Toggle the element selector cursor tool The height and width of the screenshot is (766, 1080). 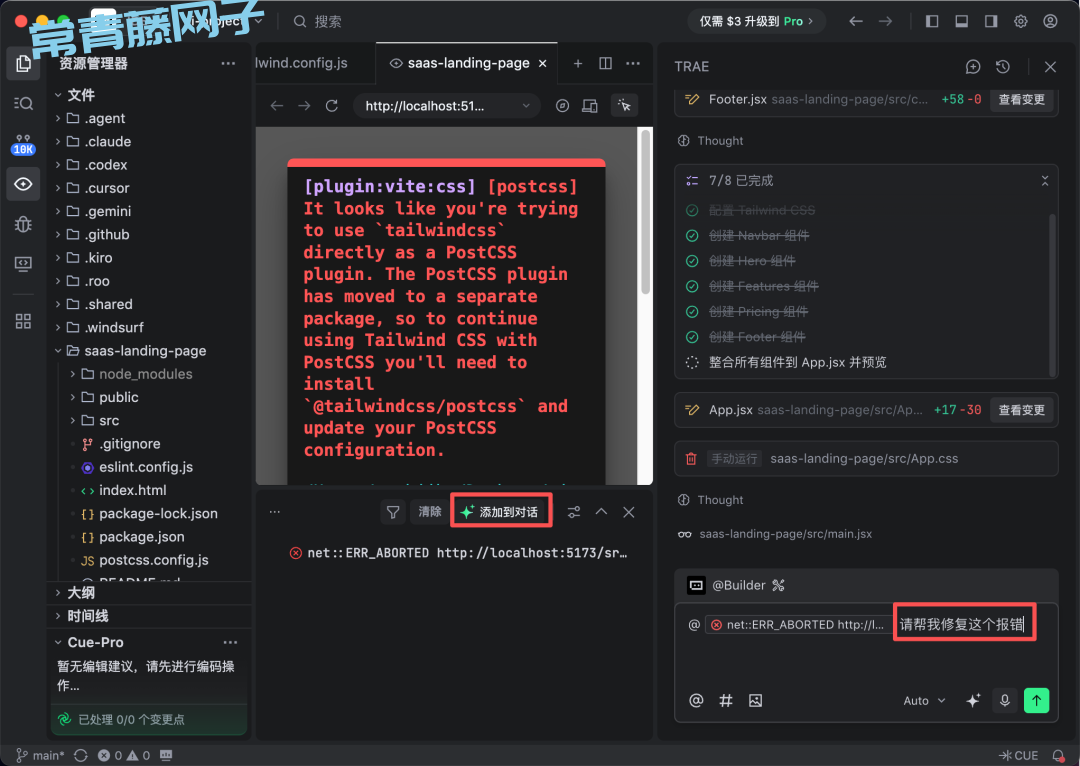click(624, 106)
